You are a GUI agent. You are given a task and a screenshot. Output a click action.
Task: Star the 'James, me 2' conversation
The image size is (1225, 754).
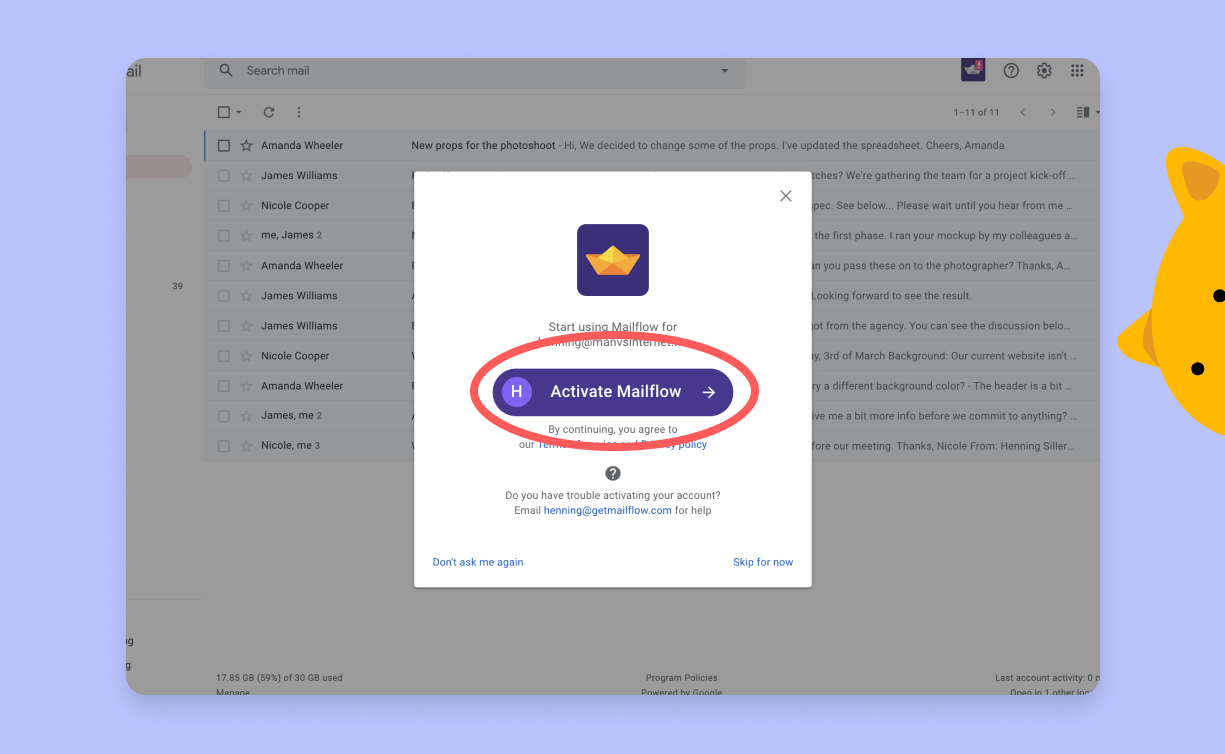(246, 416)
